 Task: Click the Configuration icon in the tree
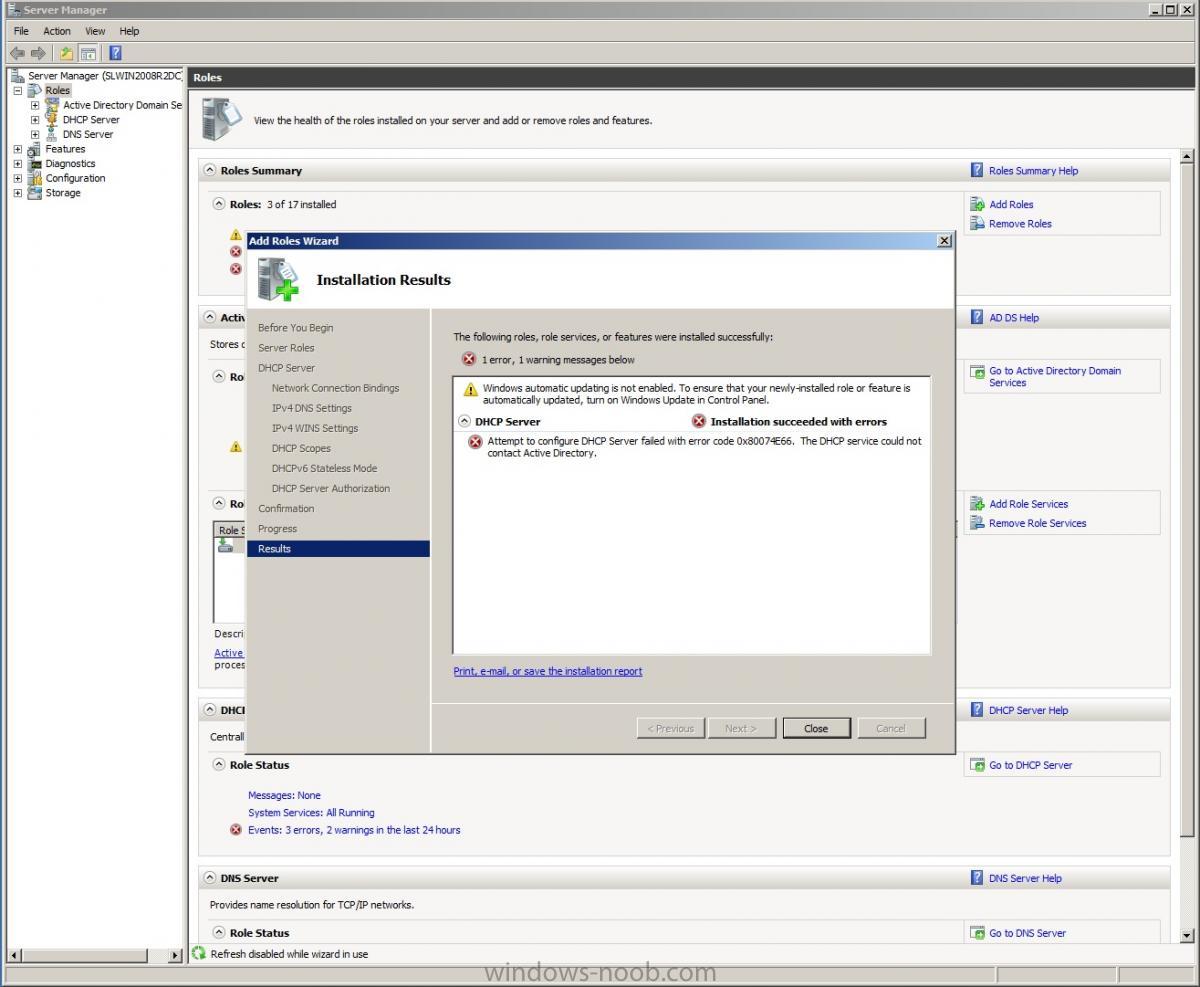coord(35,178)
